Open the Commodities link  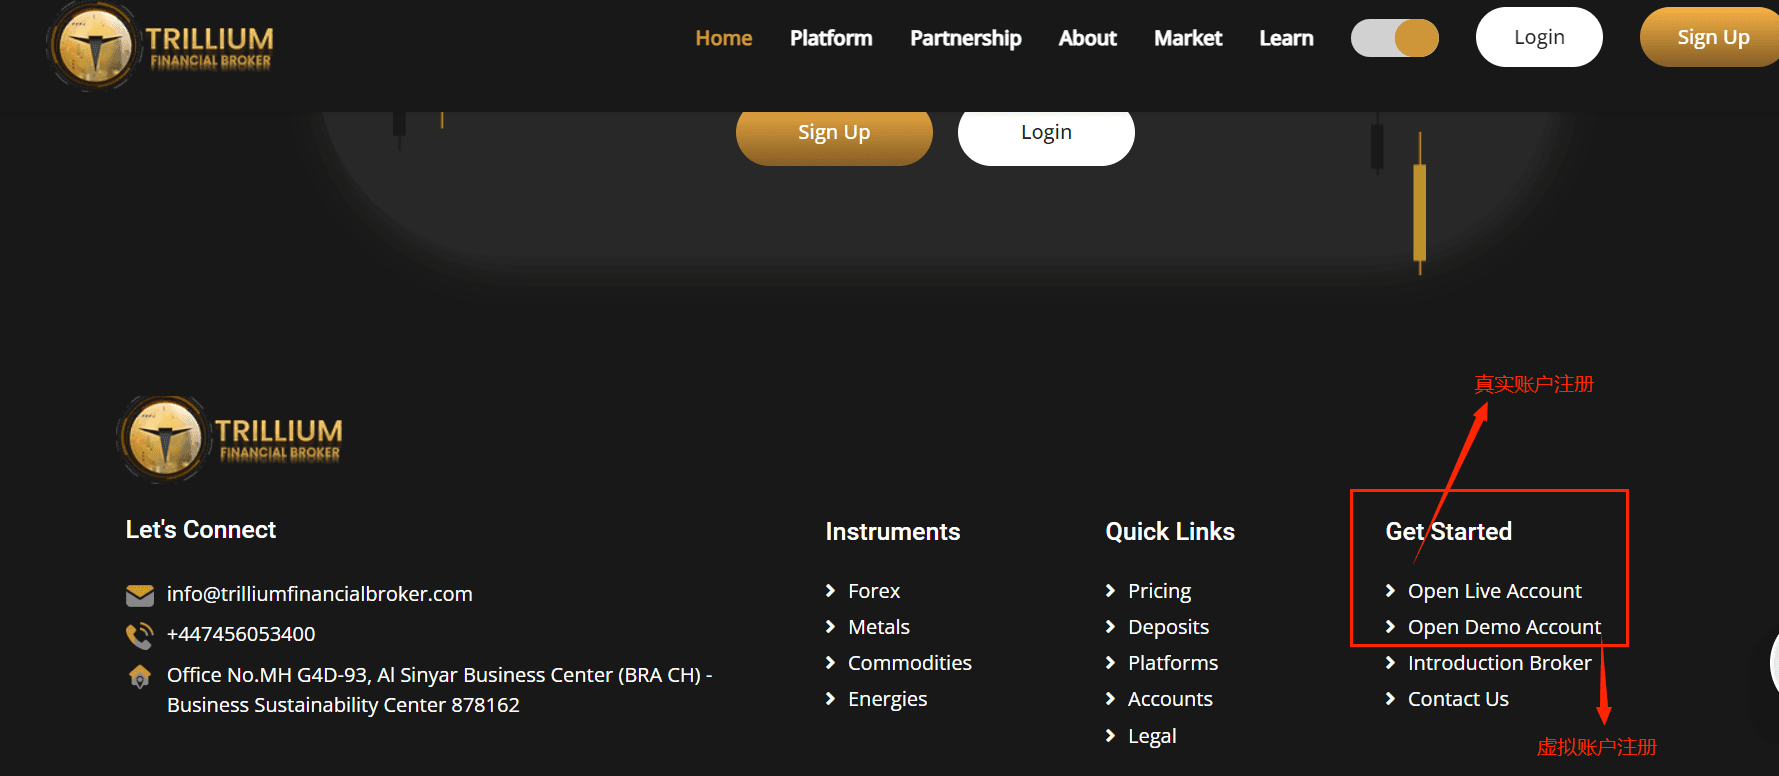910,663
